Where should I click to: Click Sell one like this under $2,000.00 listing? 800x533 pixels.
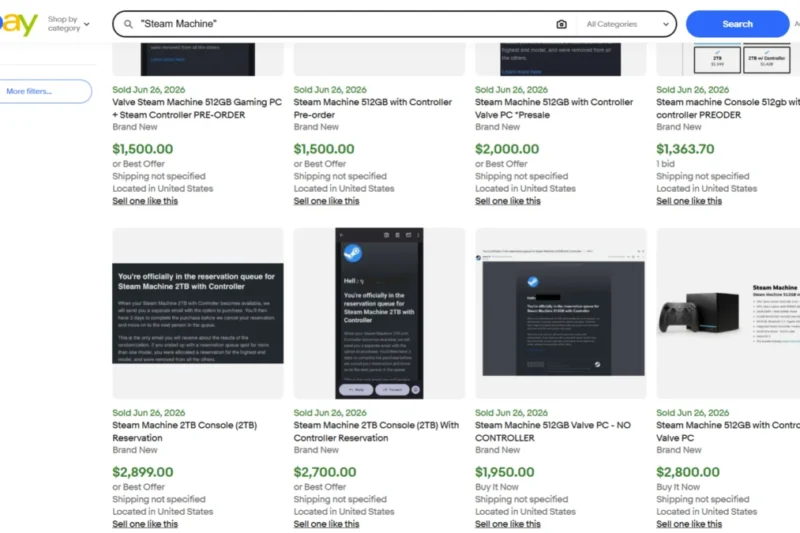pos(508,201)
